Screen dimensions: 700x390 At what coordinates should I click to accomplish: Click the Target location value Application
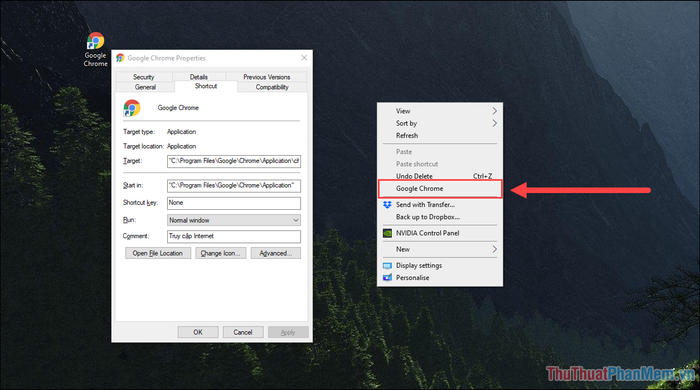click(x=181, y=146)
